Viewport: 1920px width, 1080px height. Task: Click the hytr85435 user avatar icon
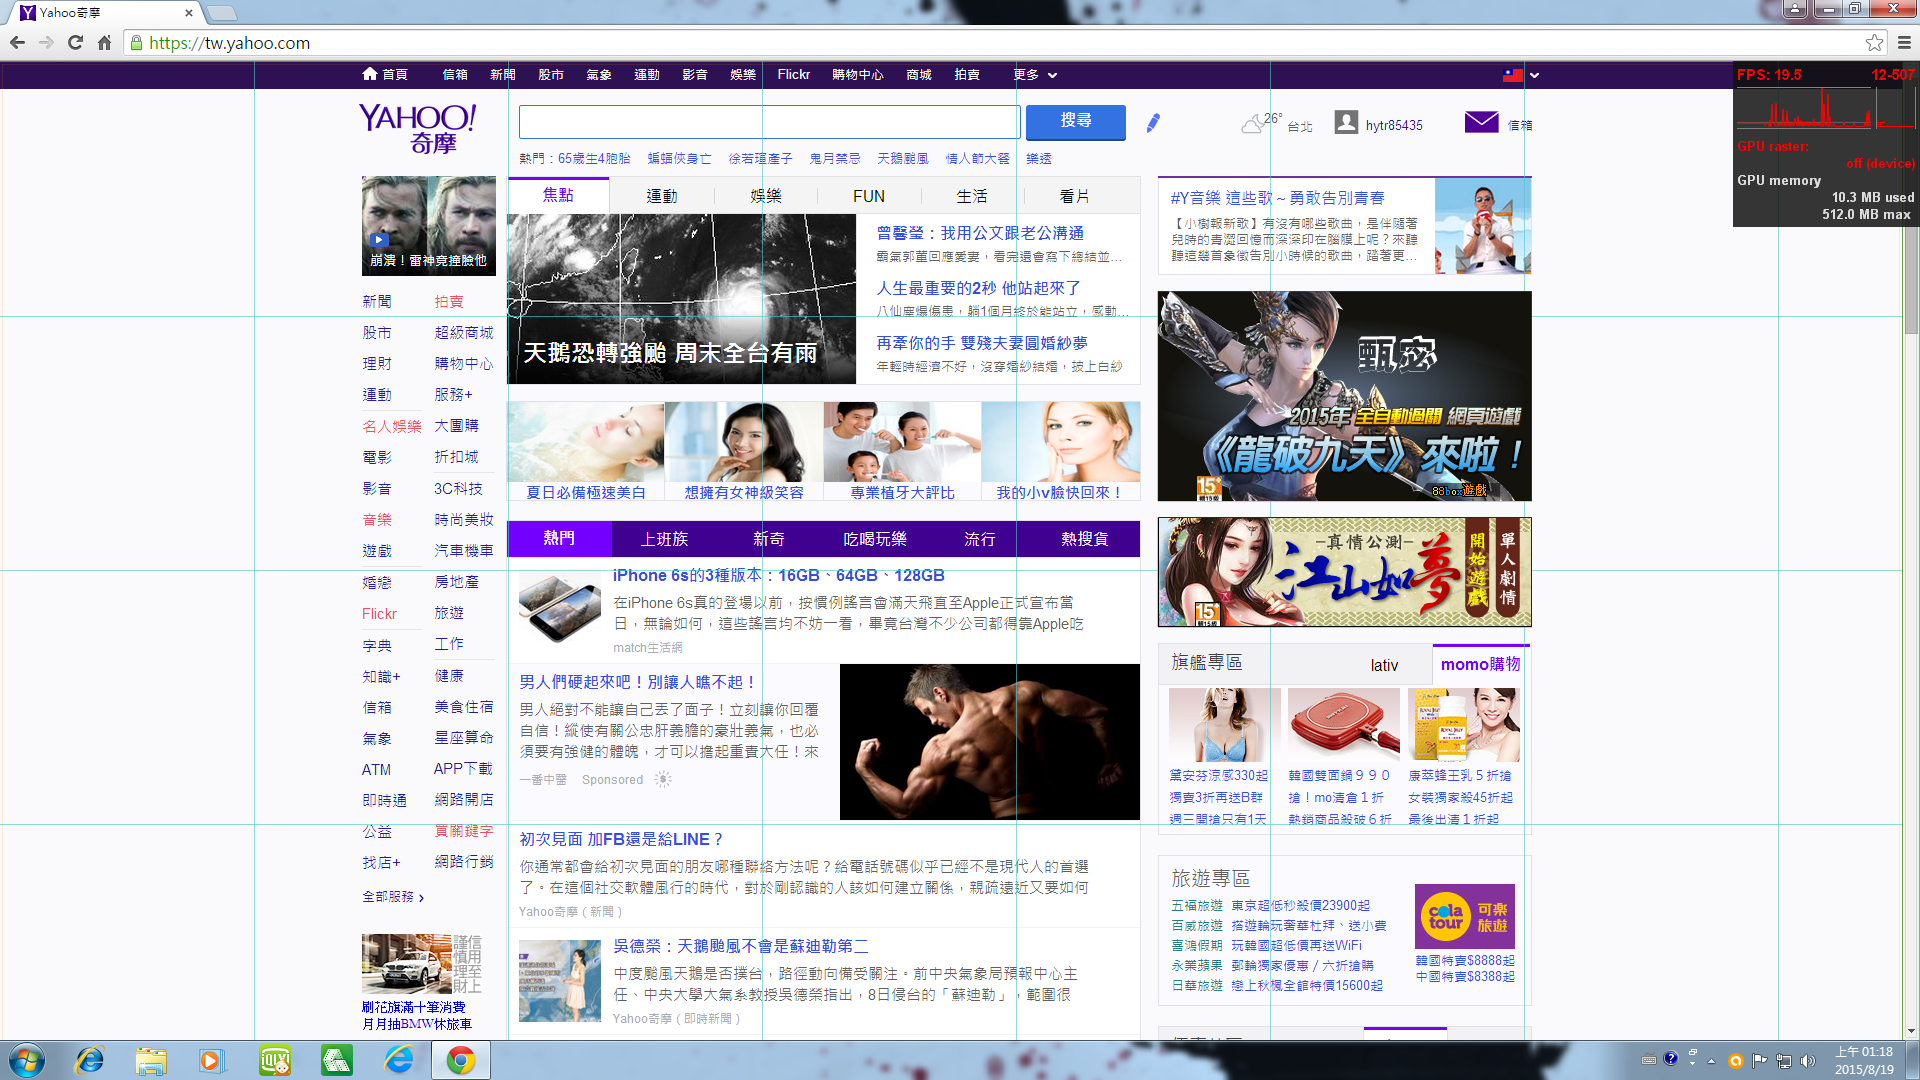point(1346,123)
